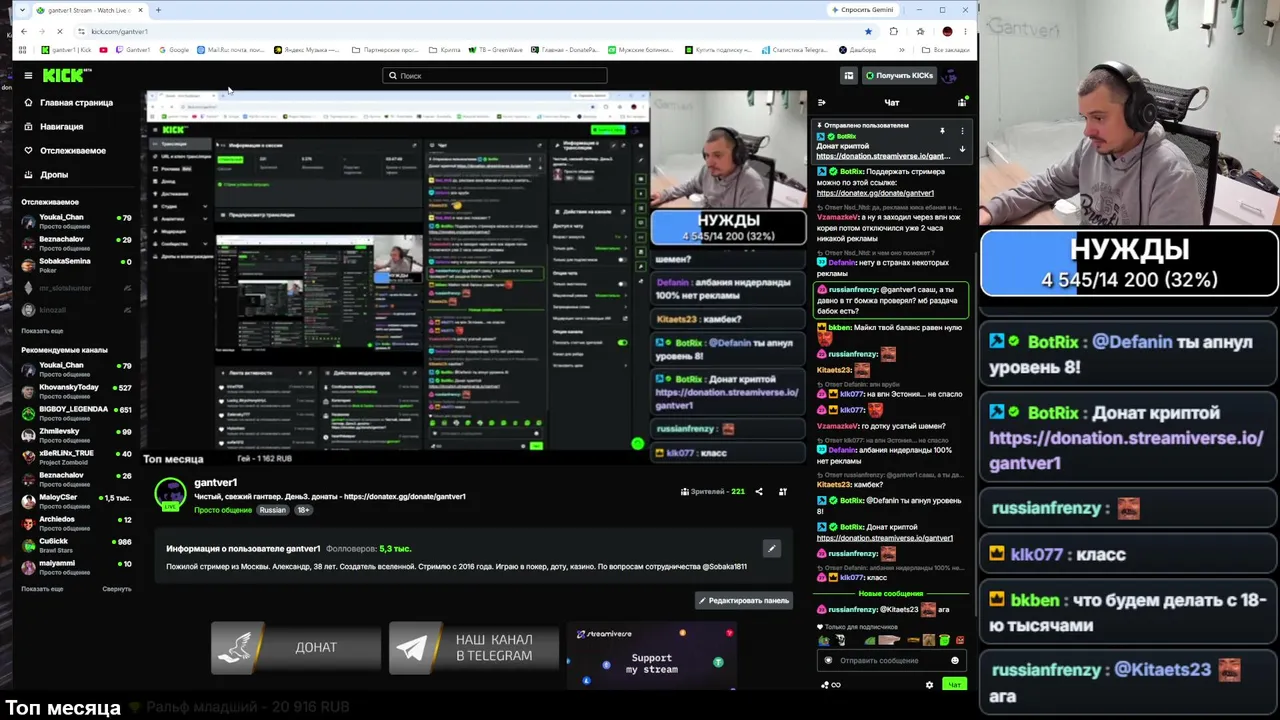Open the Крипта bookmarks folder

pos(446,50)
